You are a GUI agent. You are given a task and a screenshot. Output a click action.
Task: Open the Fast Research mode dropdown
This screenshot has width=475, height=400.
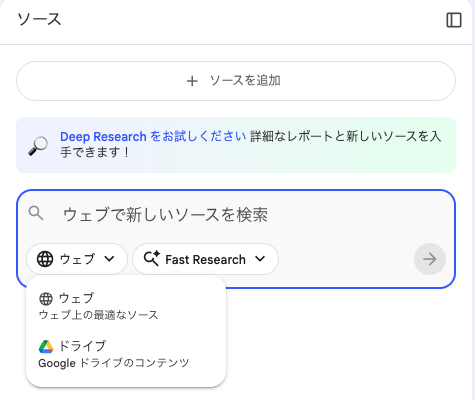[205, 259]
